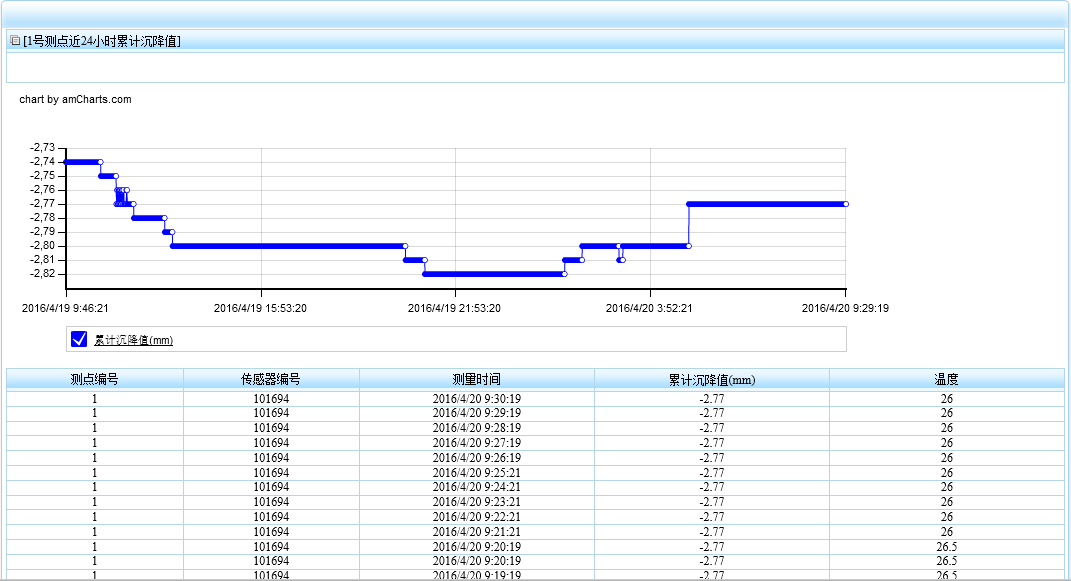The height and width of the screenshot is (581, 1071).
Task: Click the -2,82 y-axis label
Action: coord(43,274)
